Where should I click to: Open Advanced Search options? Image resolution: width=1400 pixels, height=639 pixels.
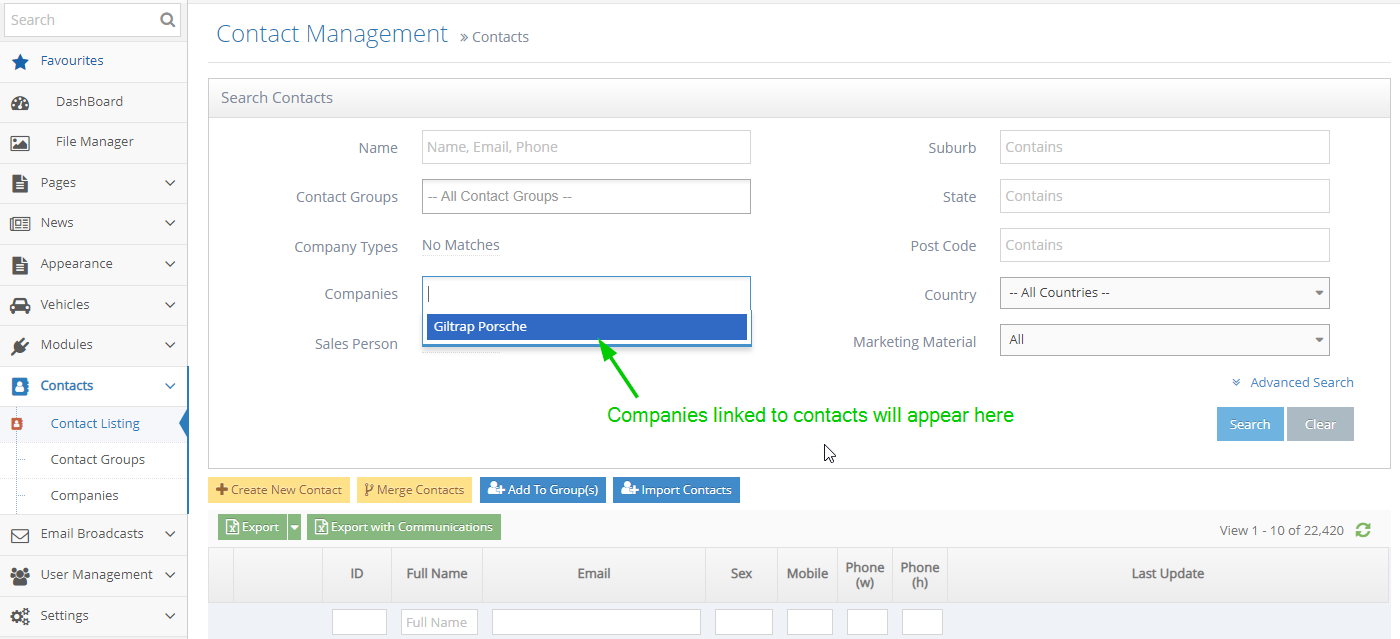[1300, 382]
